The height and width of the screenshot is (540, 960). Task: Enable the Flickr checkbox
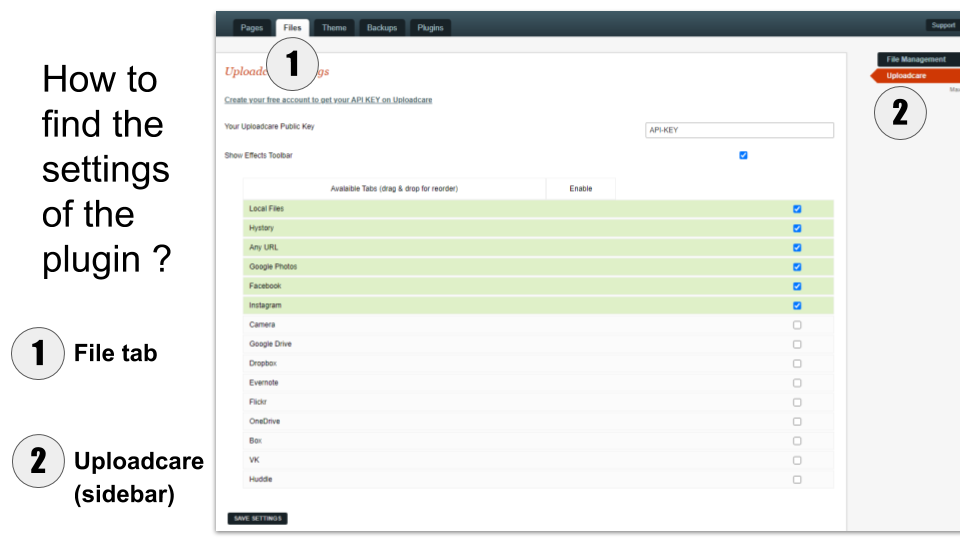point(797,402)
